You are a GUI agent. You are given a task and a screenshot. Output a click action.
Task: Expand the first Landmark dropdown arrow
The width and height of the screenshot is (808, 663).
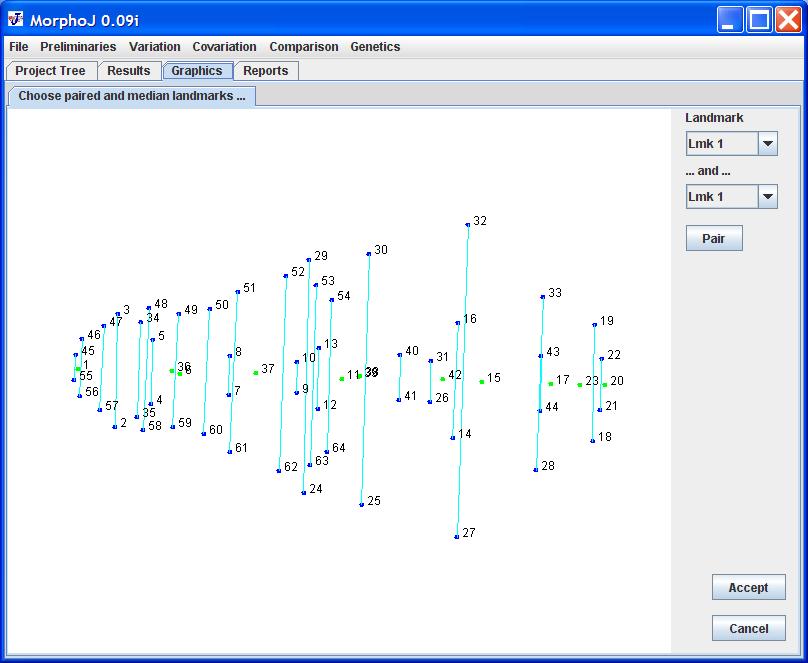pyautogui.click(x=767, y=144)
